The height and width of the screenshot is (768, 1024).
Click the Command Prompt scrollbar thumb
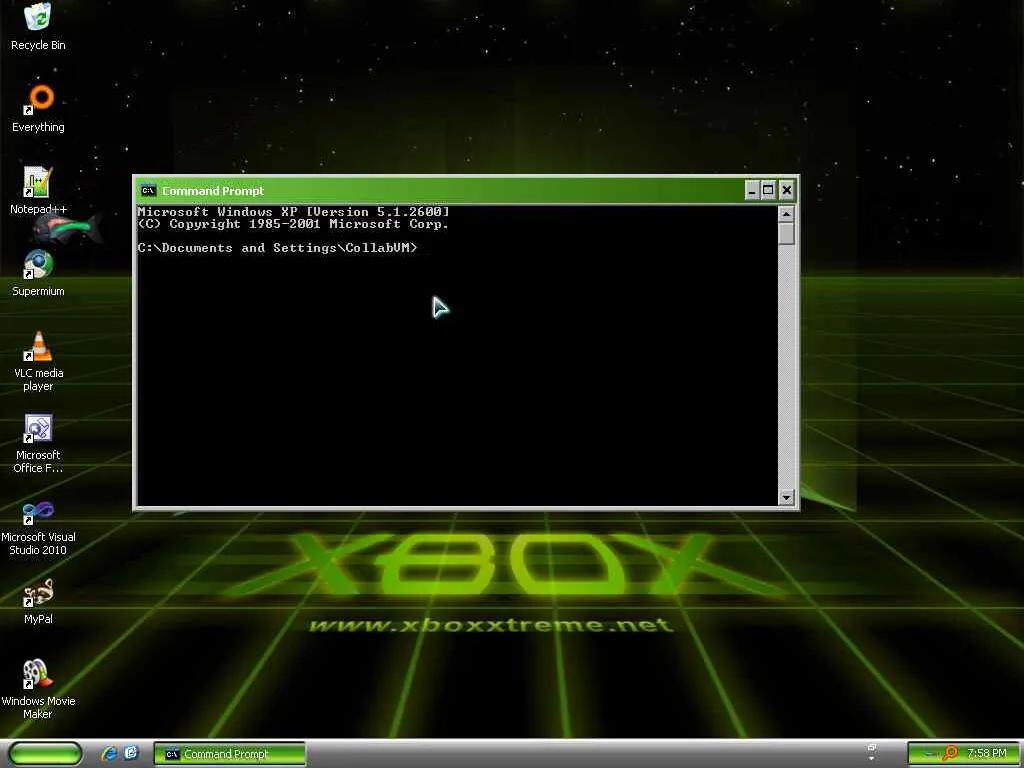786,234
